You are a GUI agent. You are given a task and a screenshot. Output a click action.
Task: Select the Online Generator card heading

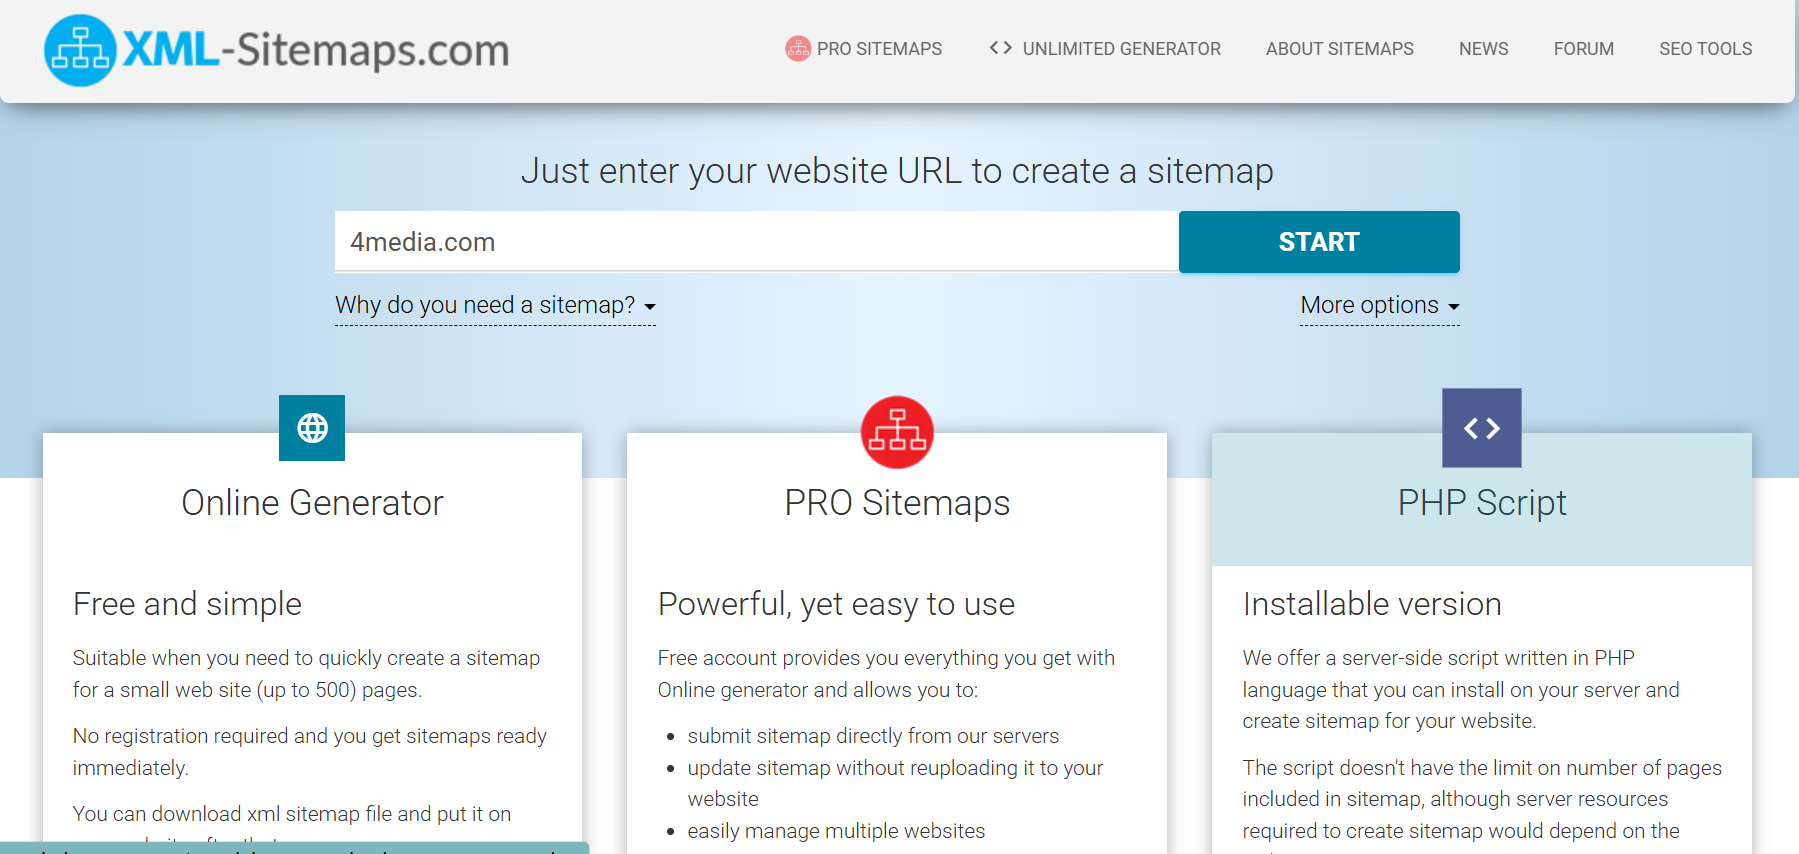(x=312, y=503)
